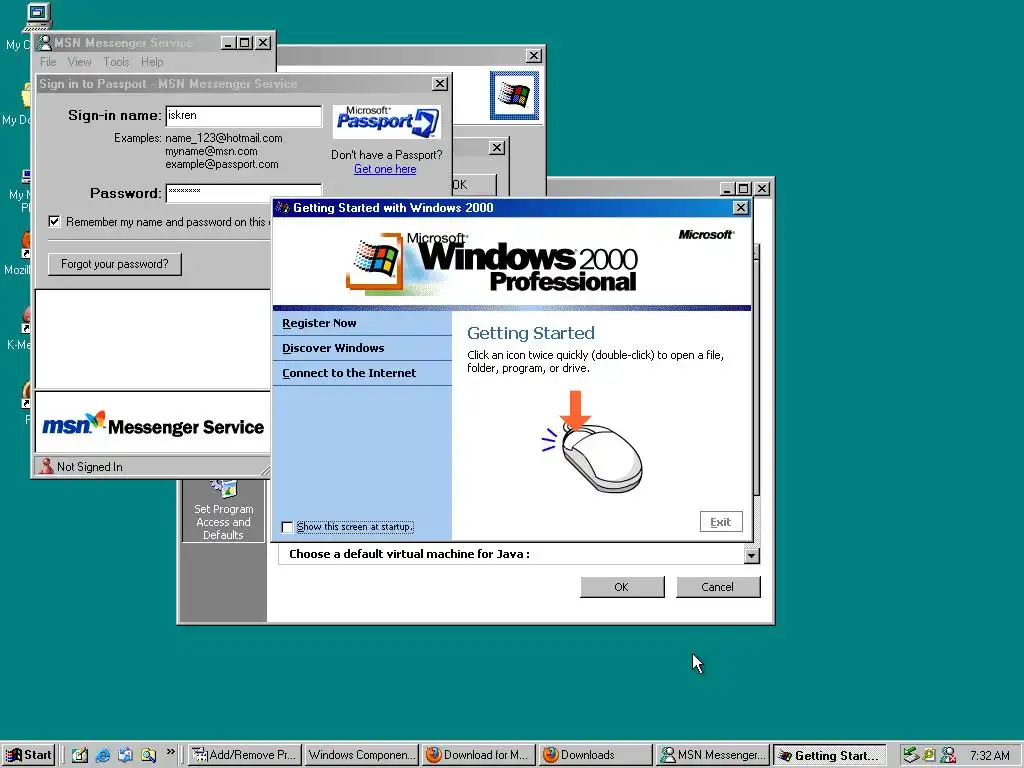Switch to MSN Messenger taskbar button
This screenshot has height=768, width=1024.
[712, 755]
